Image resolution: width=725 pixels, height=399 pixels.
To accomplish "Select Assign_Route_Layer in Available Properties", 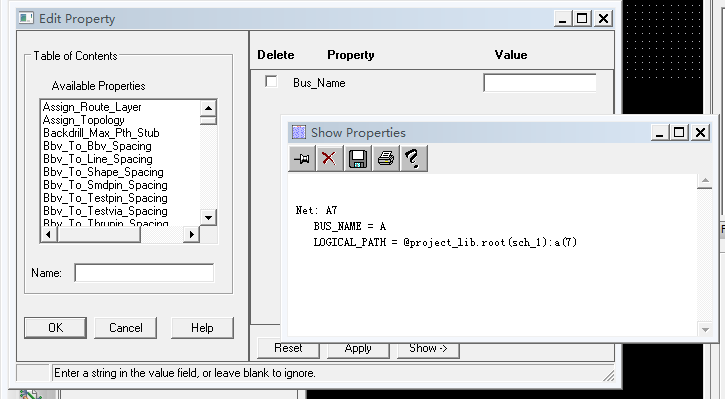I will [x=92, y=107].
